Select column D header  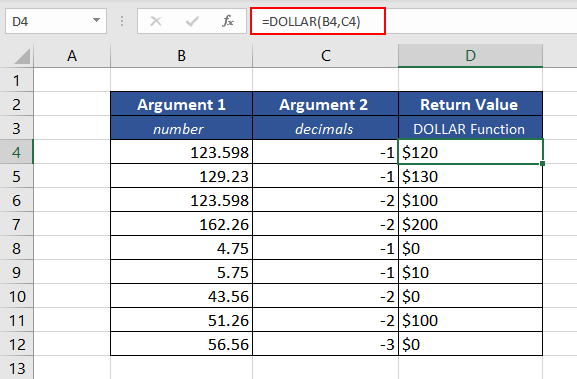tap(470, 56)
